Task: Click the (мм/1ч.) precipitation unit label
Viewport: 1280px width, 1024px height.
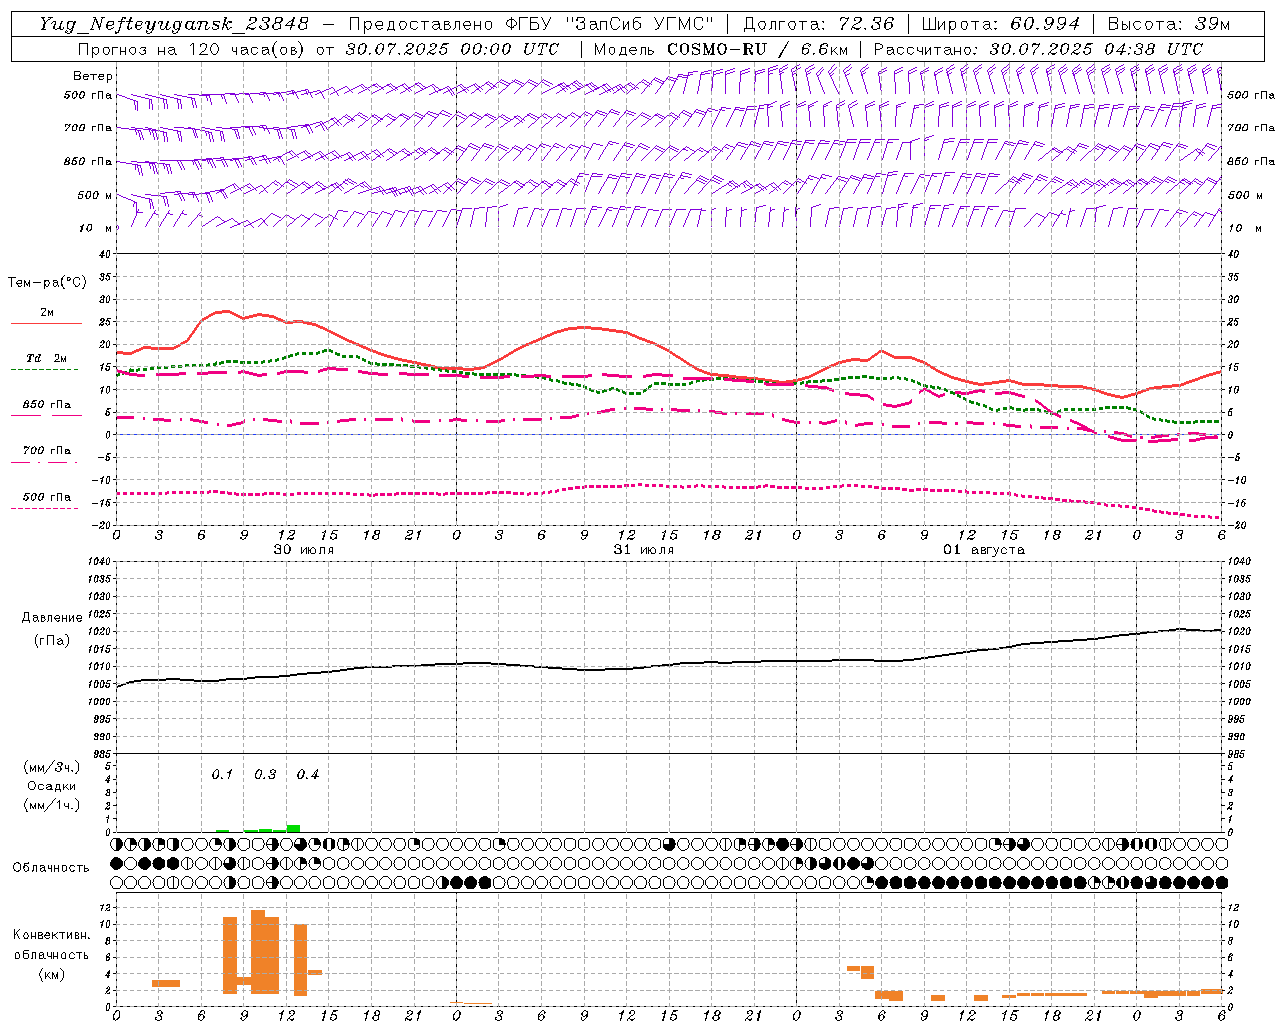Action: click(52, 806)
